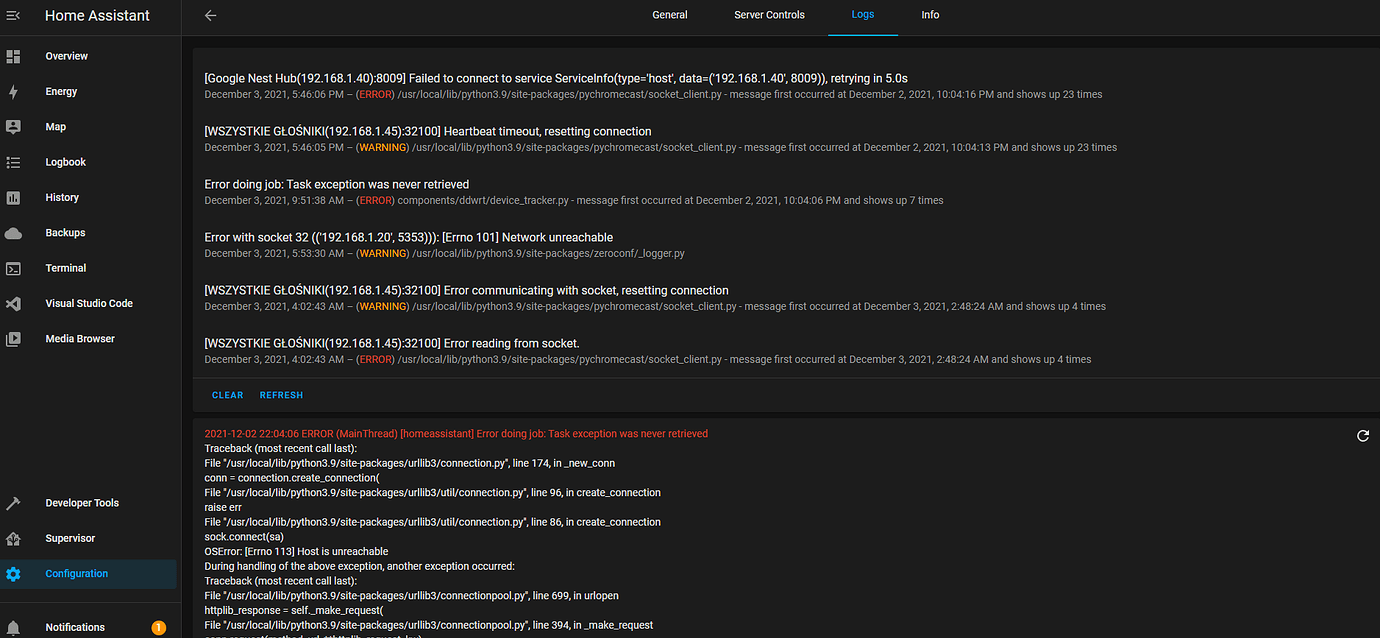The image size is (1380, 638).
Task: Refresh the error log list
Action: [281, 394]
